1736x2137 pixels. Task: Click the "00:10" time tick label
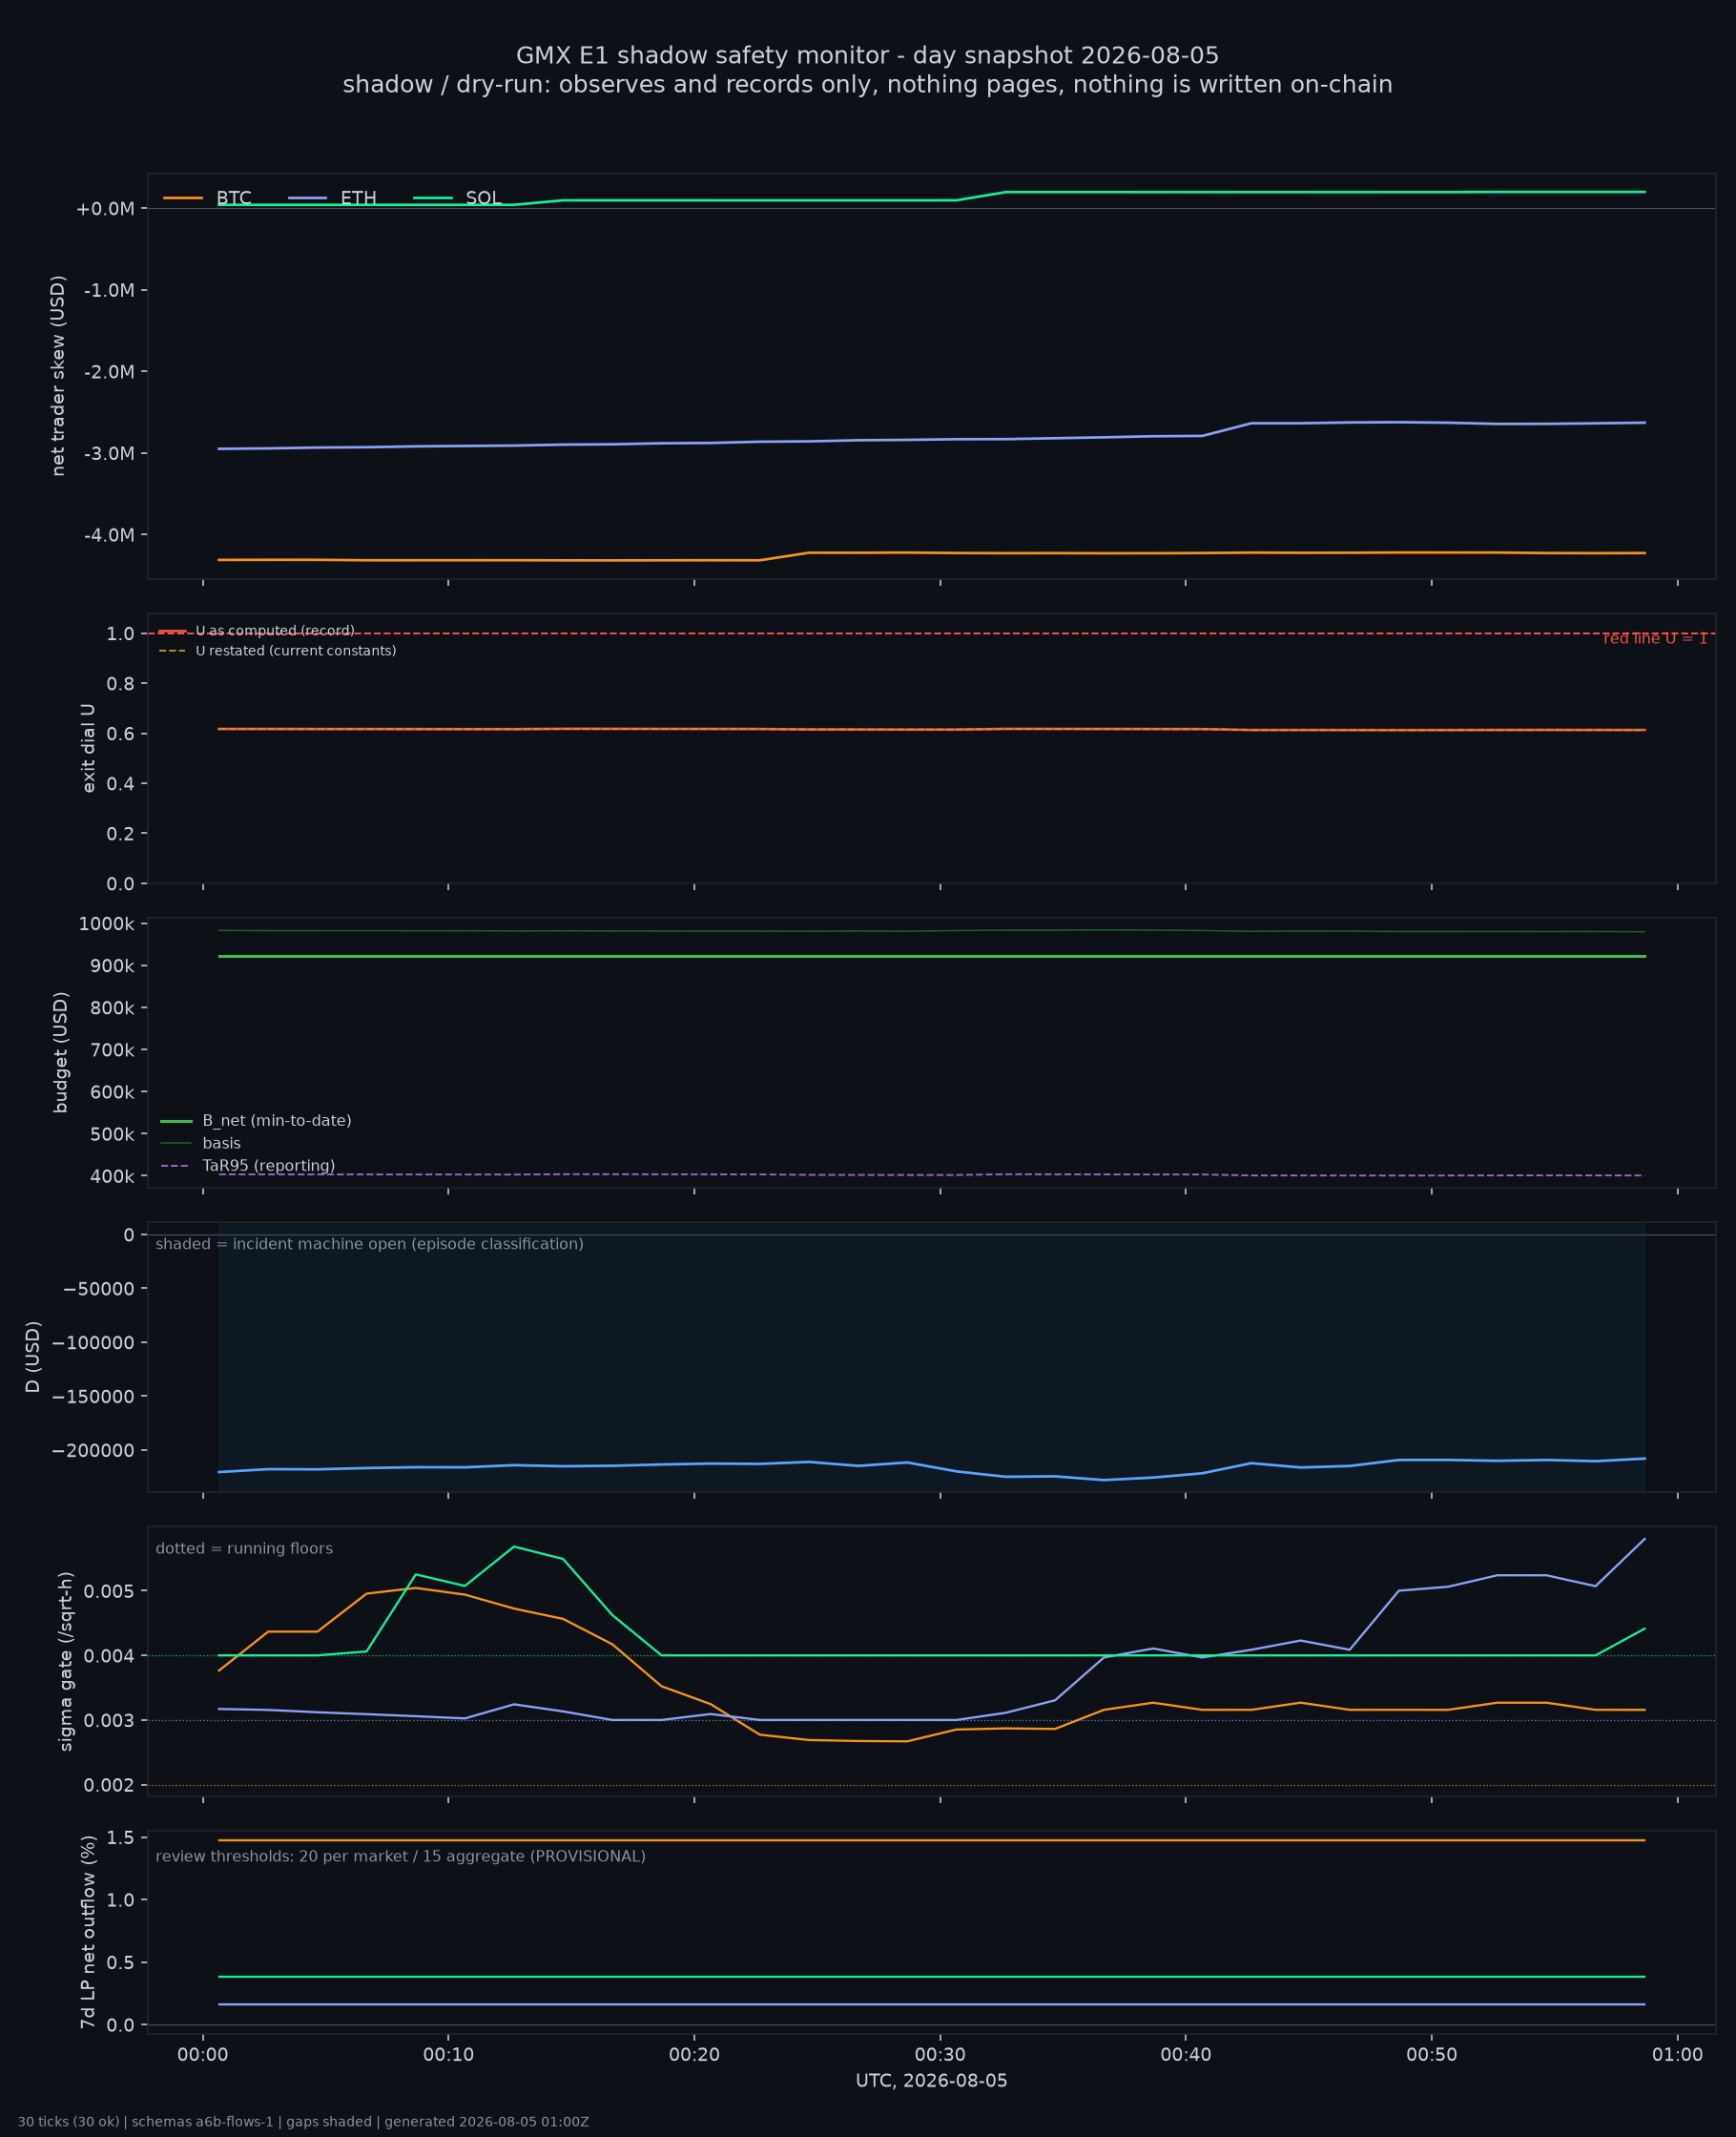[x=448, y=2056]
